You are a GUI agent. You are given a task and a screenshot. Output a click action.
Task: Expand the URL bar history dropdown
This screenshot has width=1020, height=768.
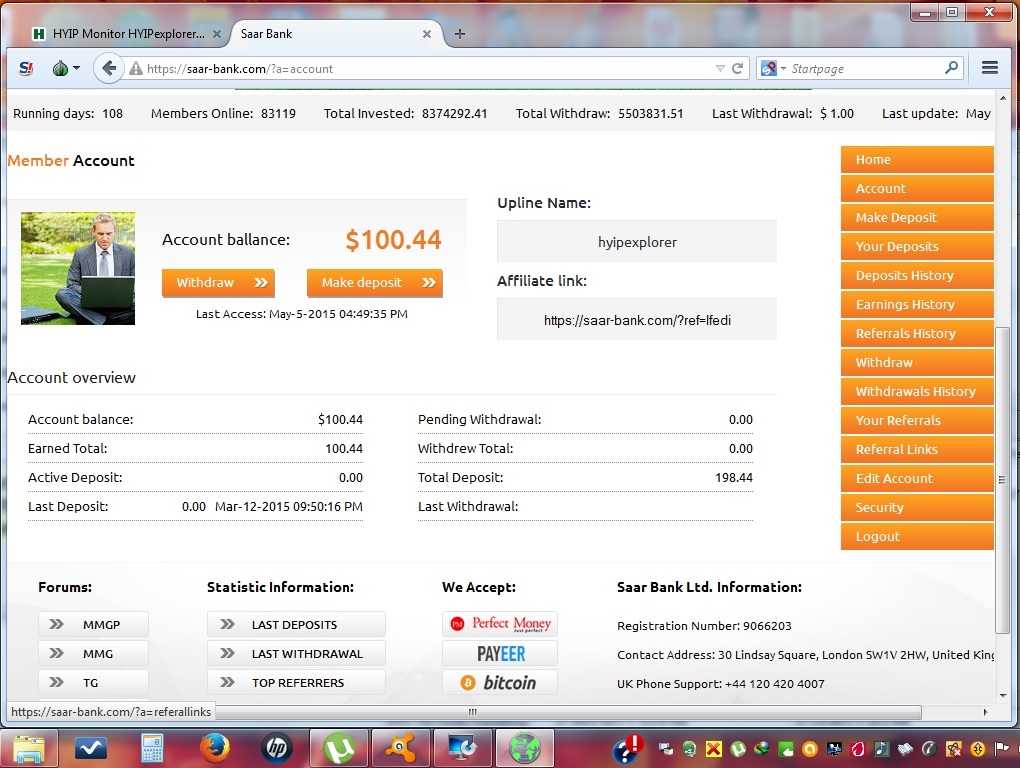pyautogui.click(x=720, y=69)
